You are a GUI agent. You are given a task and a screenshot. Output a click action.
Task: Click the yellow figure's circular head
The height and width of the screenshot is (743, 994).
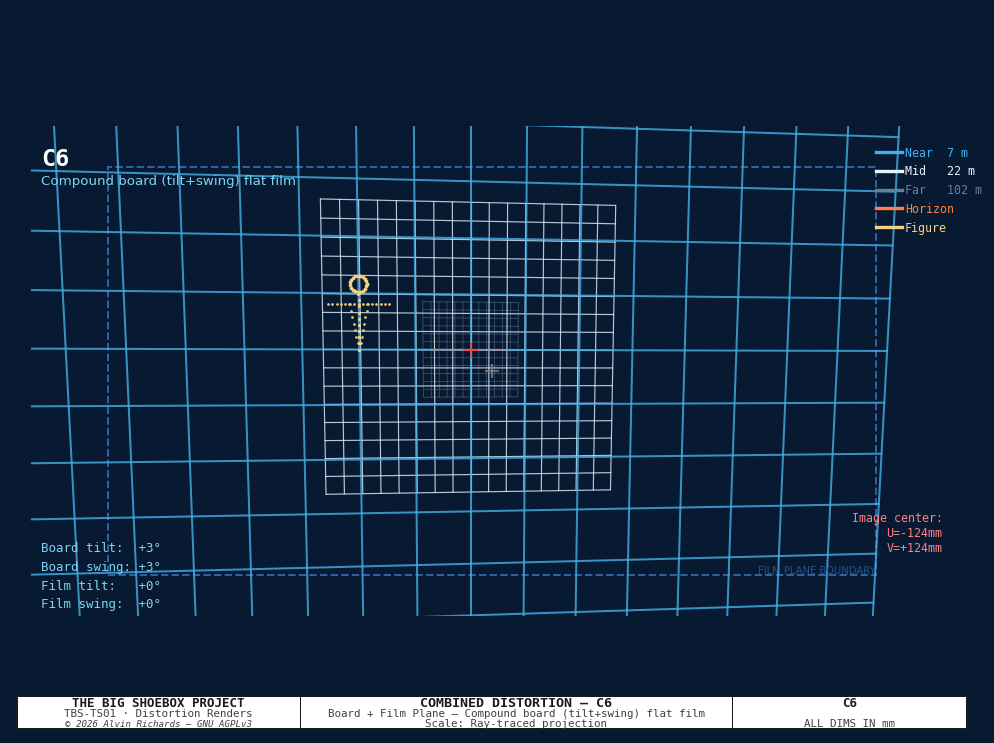point(359,285)
